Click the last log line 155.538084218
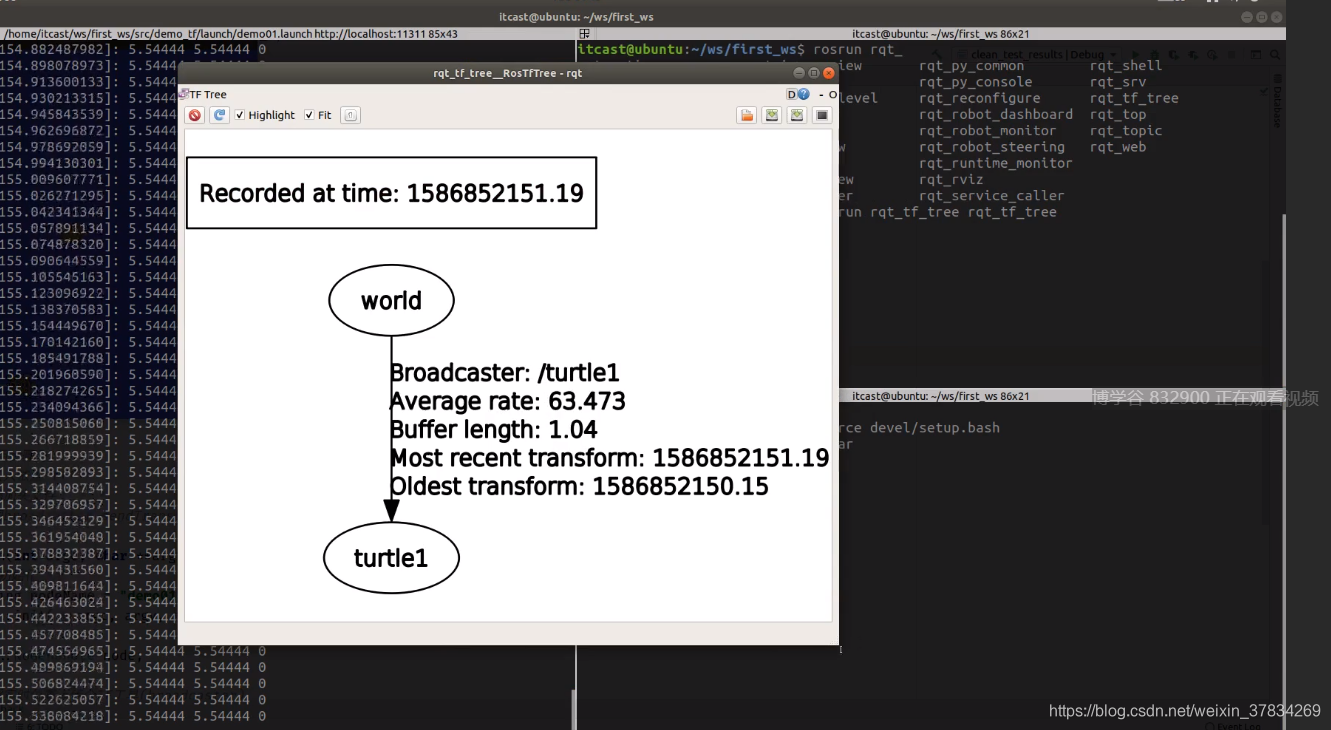 (x=133, y=716)
